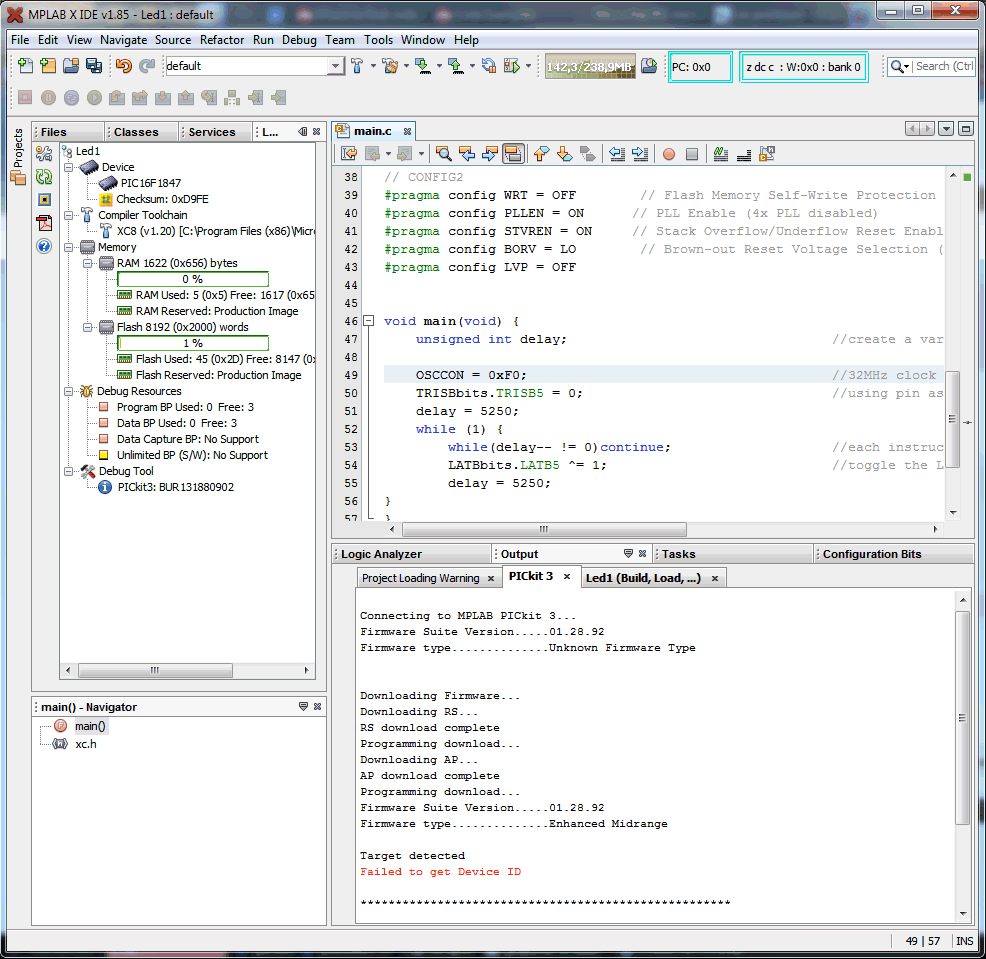Switch to the Configuration Bits tab
The image size is (986, 959).
(872, 554)
